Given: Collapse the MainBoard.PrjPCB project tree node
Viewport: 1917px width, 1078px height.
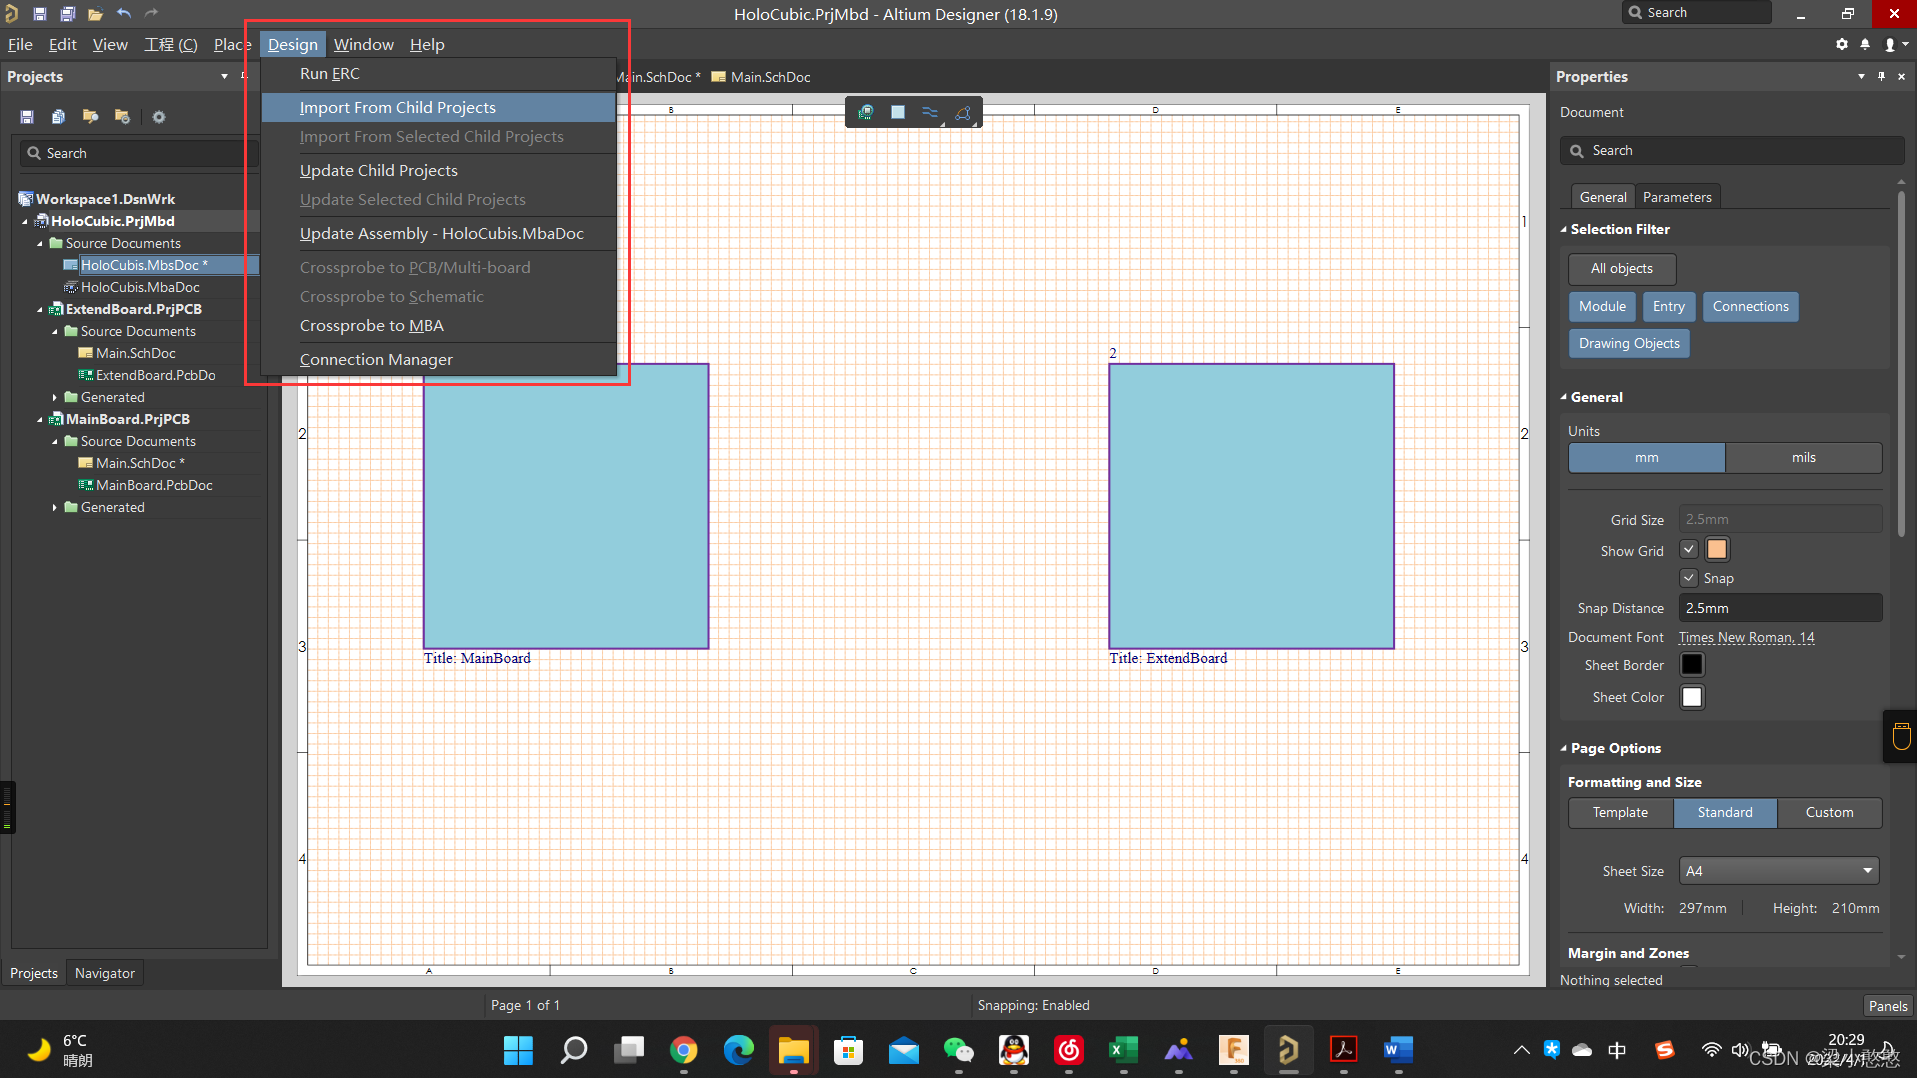Looking at the screenshot, I should 40,420.
